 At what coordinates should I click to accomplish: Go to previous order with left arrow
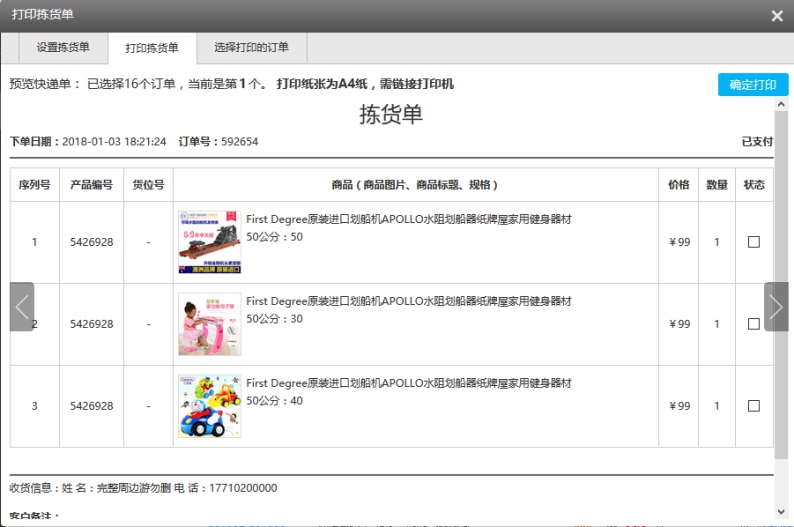[22, 307]
